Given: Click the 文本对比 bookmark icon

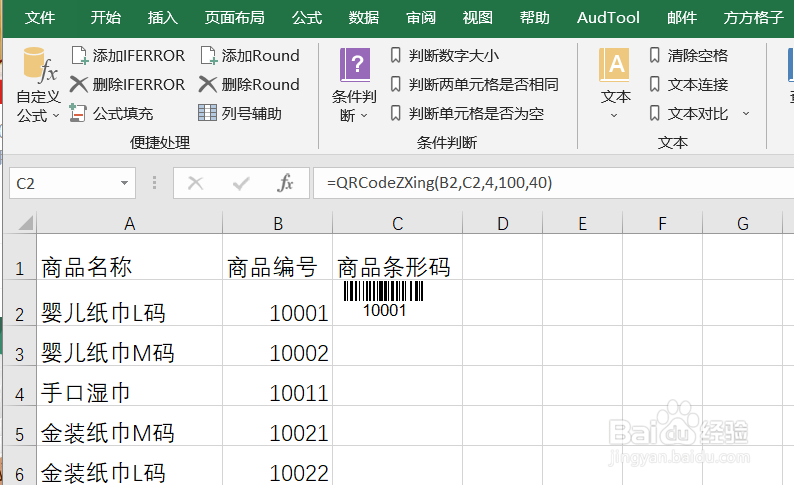Looking at the screenshot, I should [x=654, y=113].
